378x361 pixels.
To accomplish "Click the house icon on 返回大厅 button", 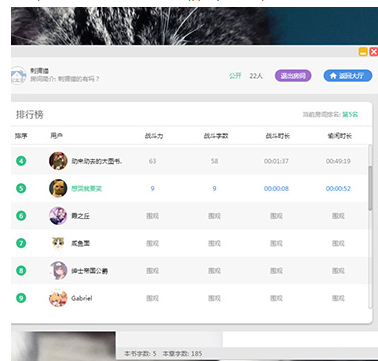I will (x=333, y=76).
